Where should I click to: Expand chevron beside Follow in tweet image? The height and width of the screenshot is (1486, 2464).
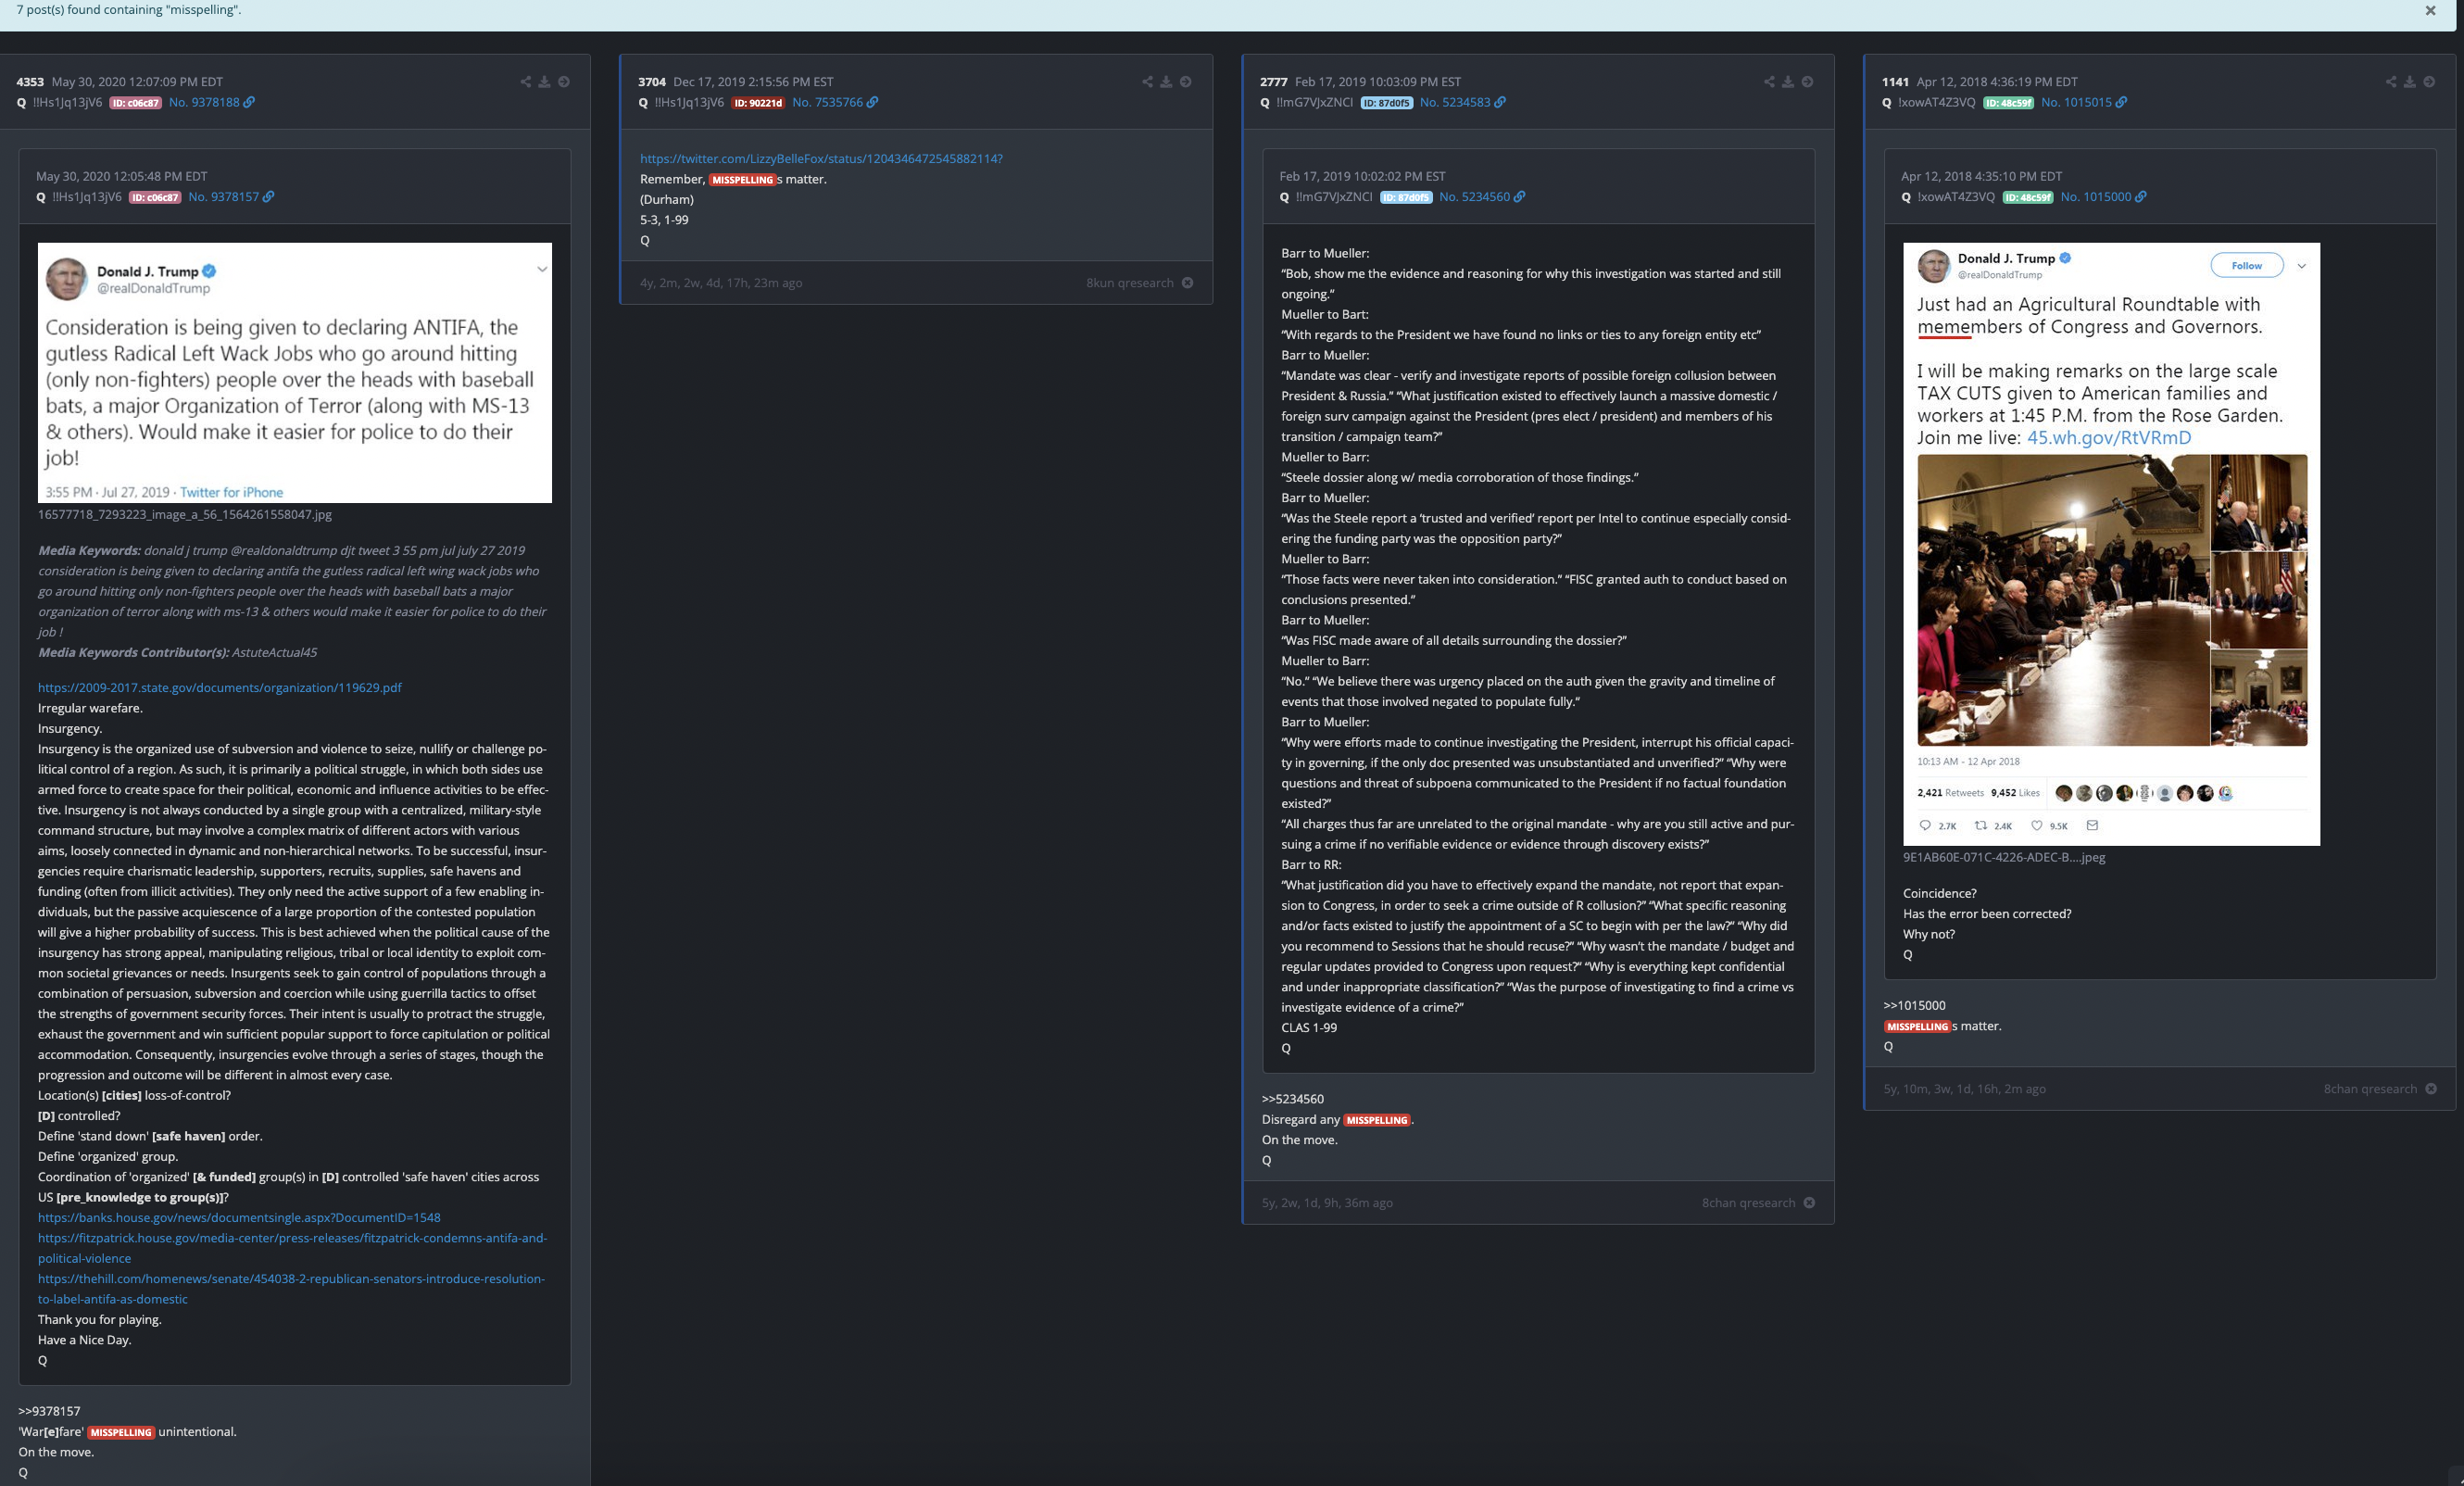pos(2301,266)
